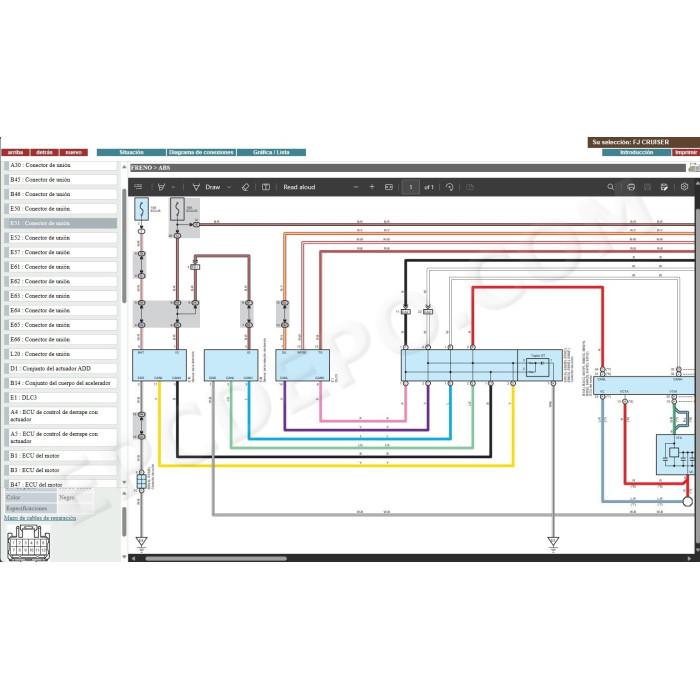Screen dimensions: 700x700
Task: Open the Introducción tab
Action: click(637, 152)
